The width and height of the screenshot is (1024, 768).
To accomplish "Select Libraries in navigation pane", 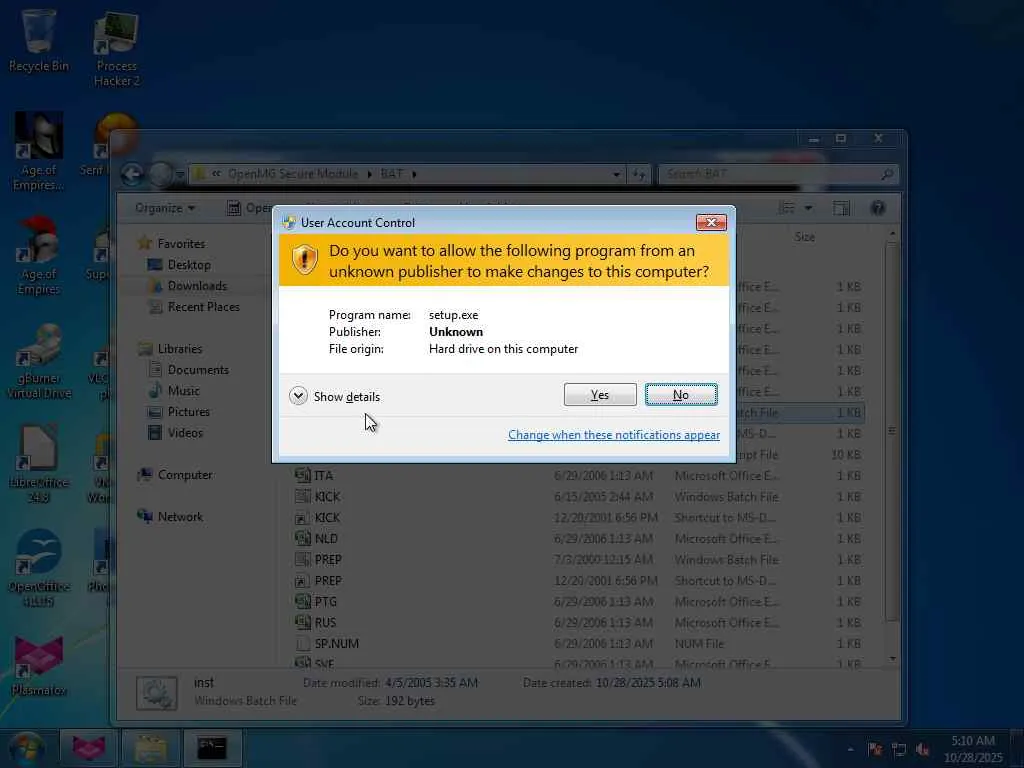I will pos(170,349).
